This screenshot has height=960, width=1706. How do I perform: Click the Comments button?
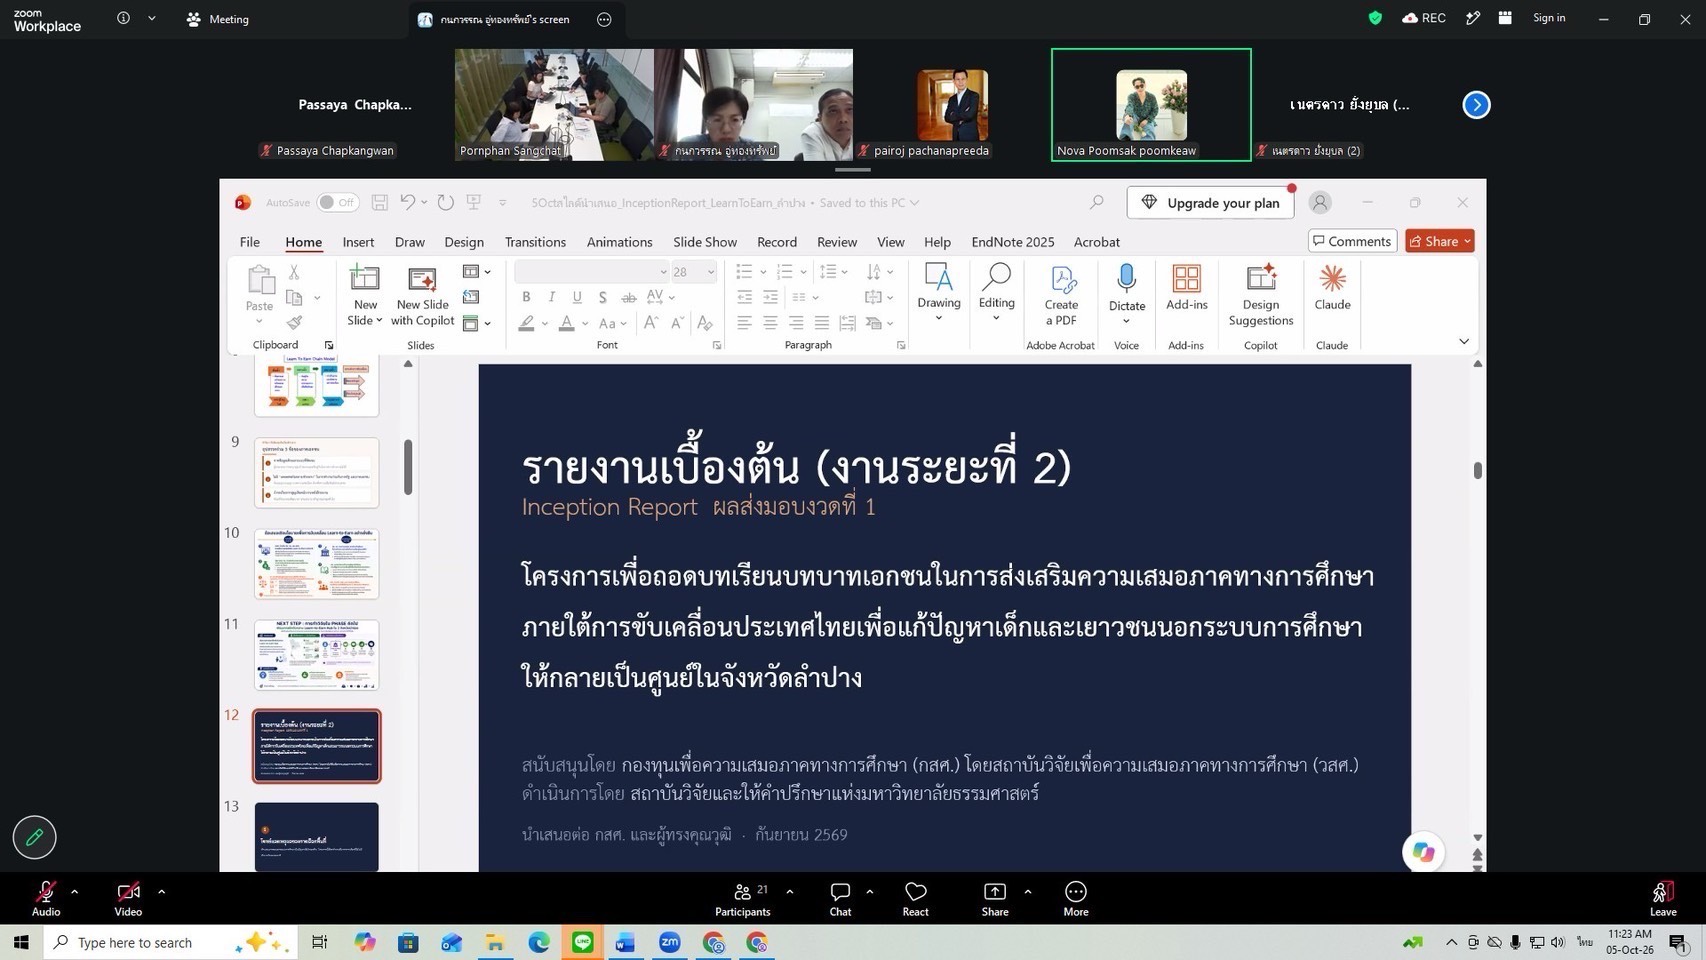1352,241
